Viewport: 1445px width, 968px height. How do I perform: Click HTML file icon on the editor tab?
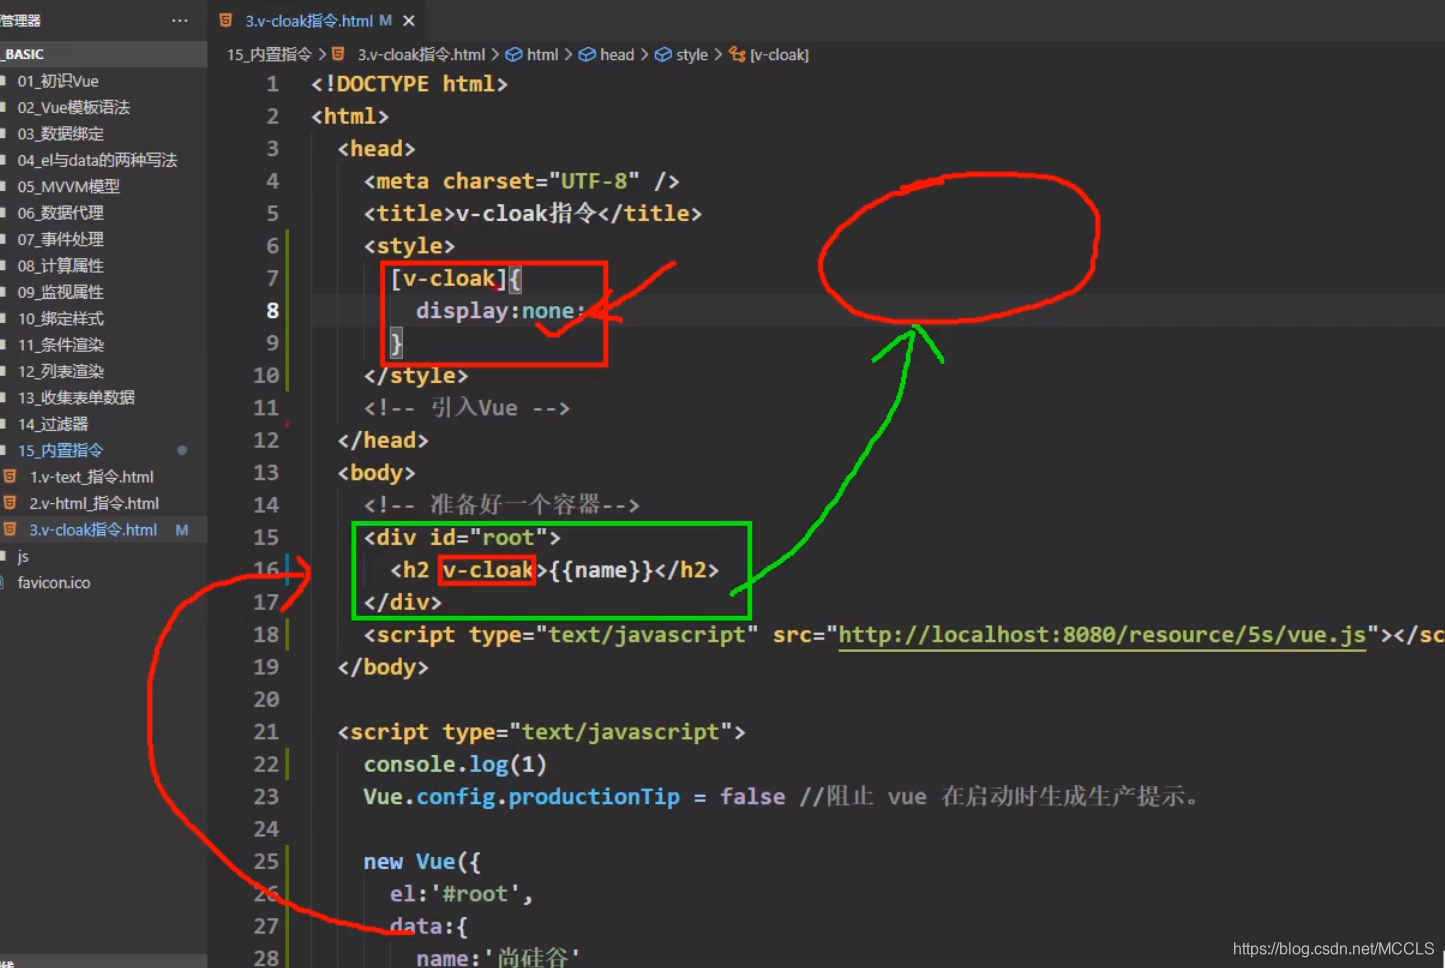tap(226, 20)
